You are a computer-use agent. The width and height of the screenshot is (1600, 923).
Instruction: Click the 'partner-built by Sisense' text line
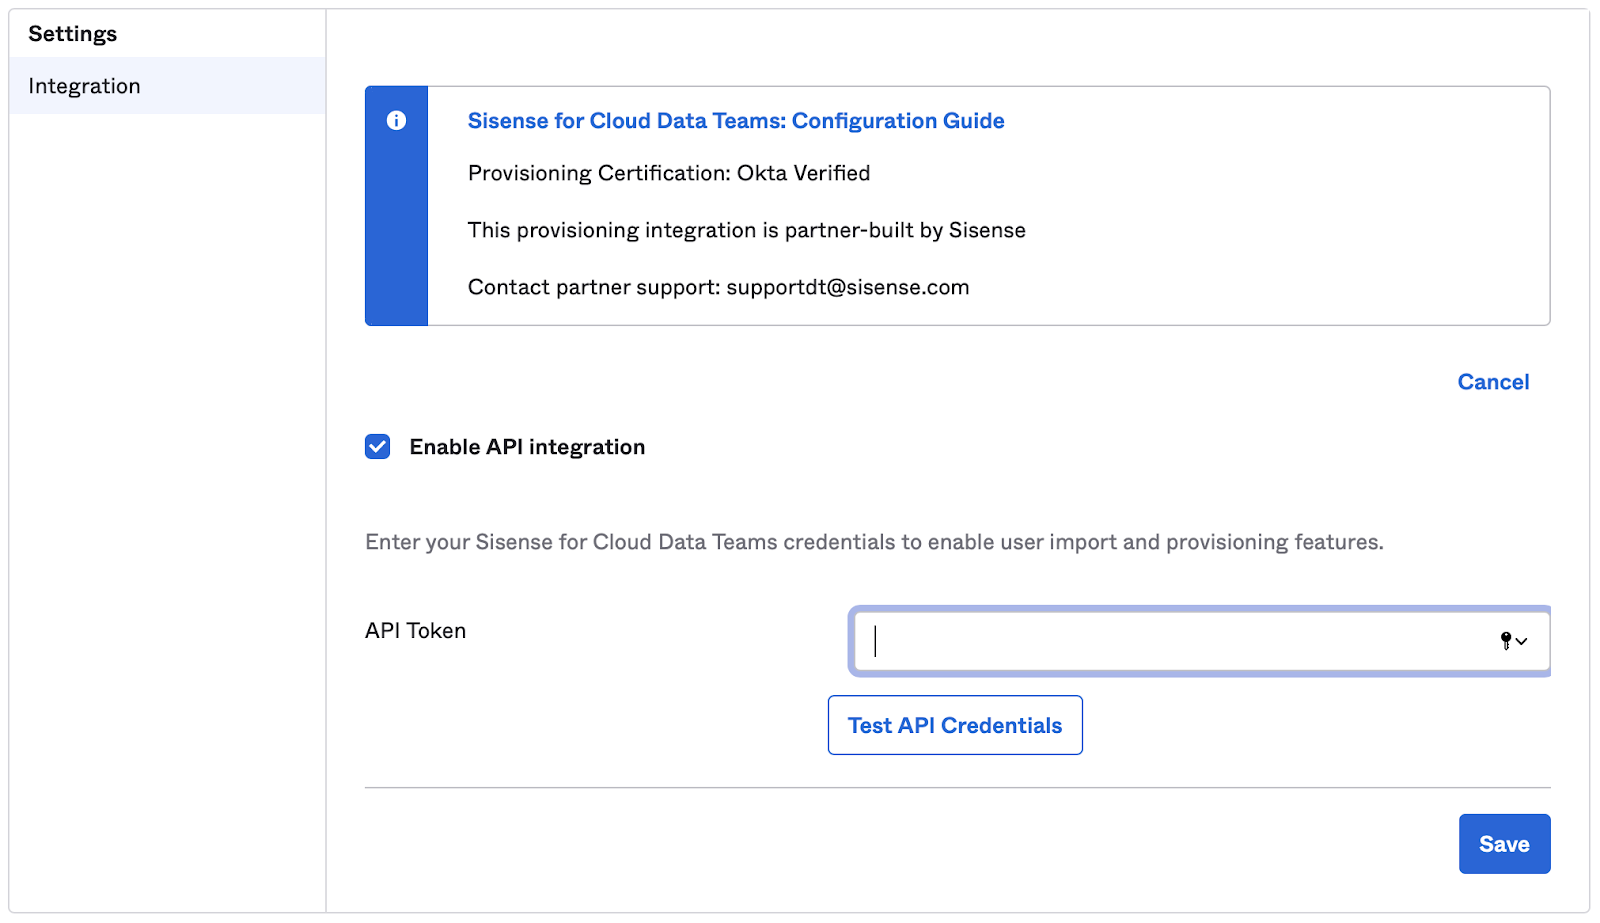[x=747, y=231]
